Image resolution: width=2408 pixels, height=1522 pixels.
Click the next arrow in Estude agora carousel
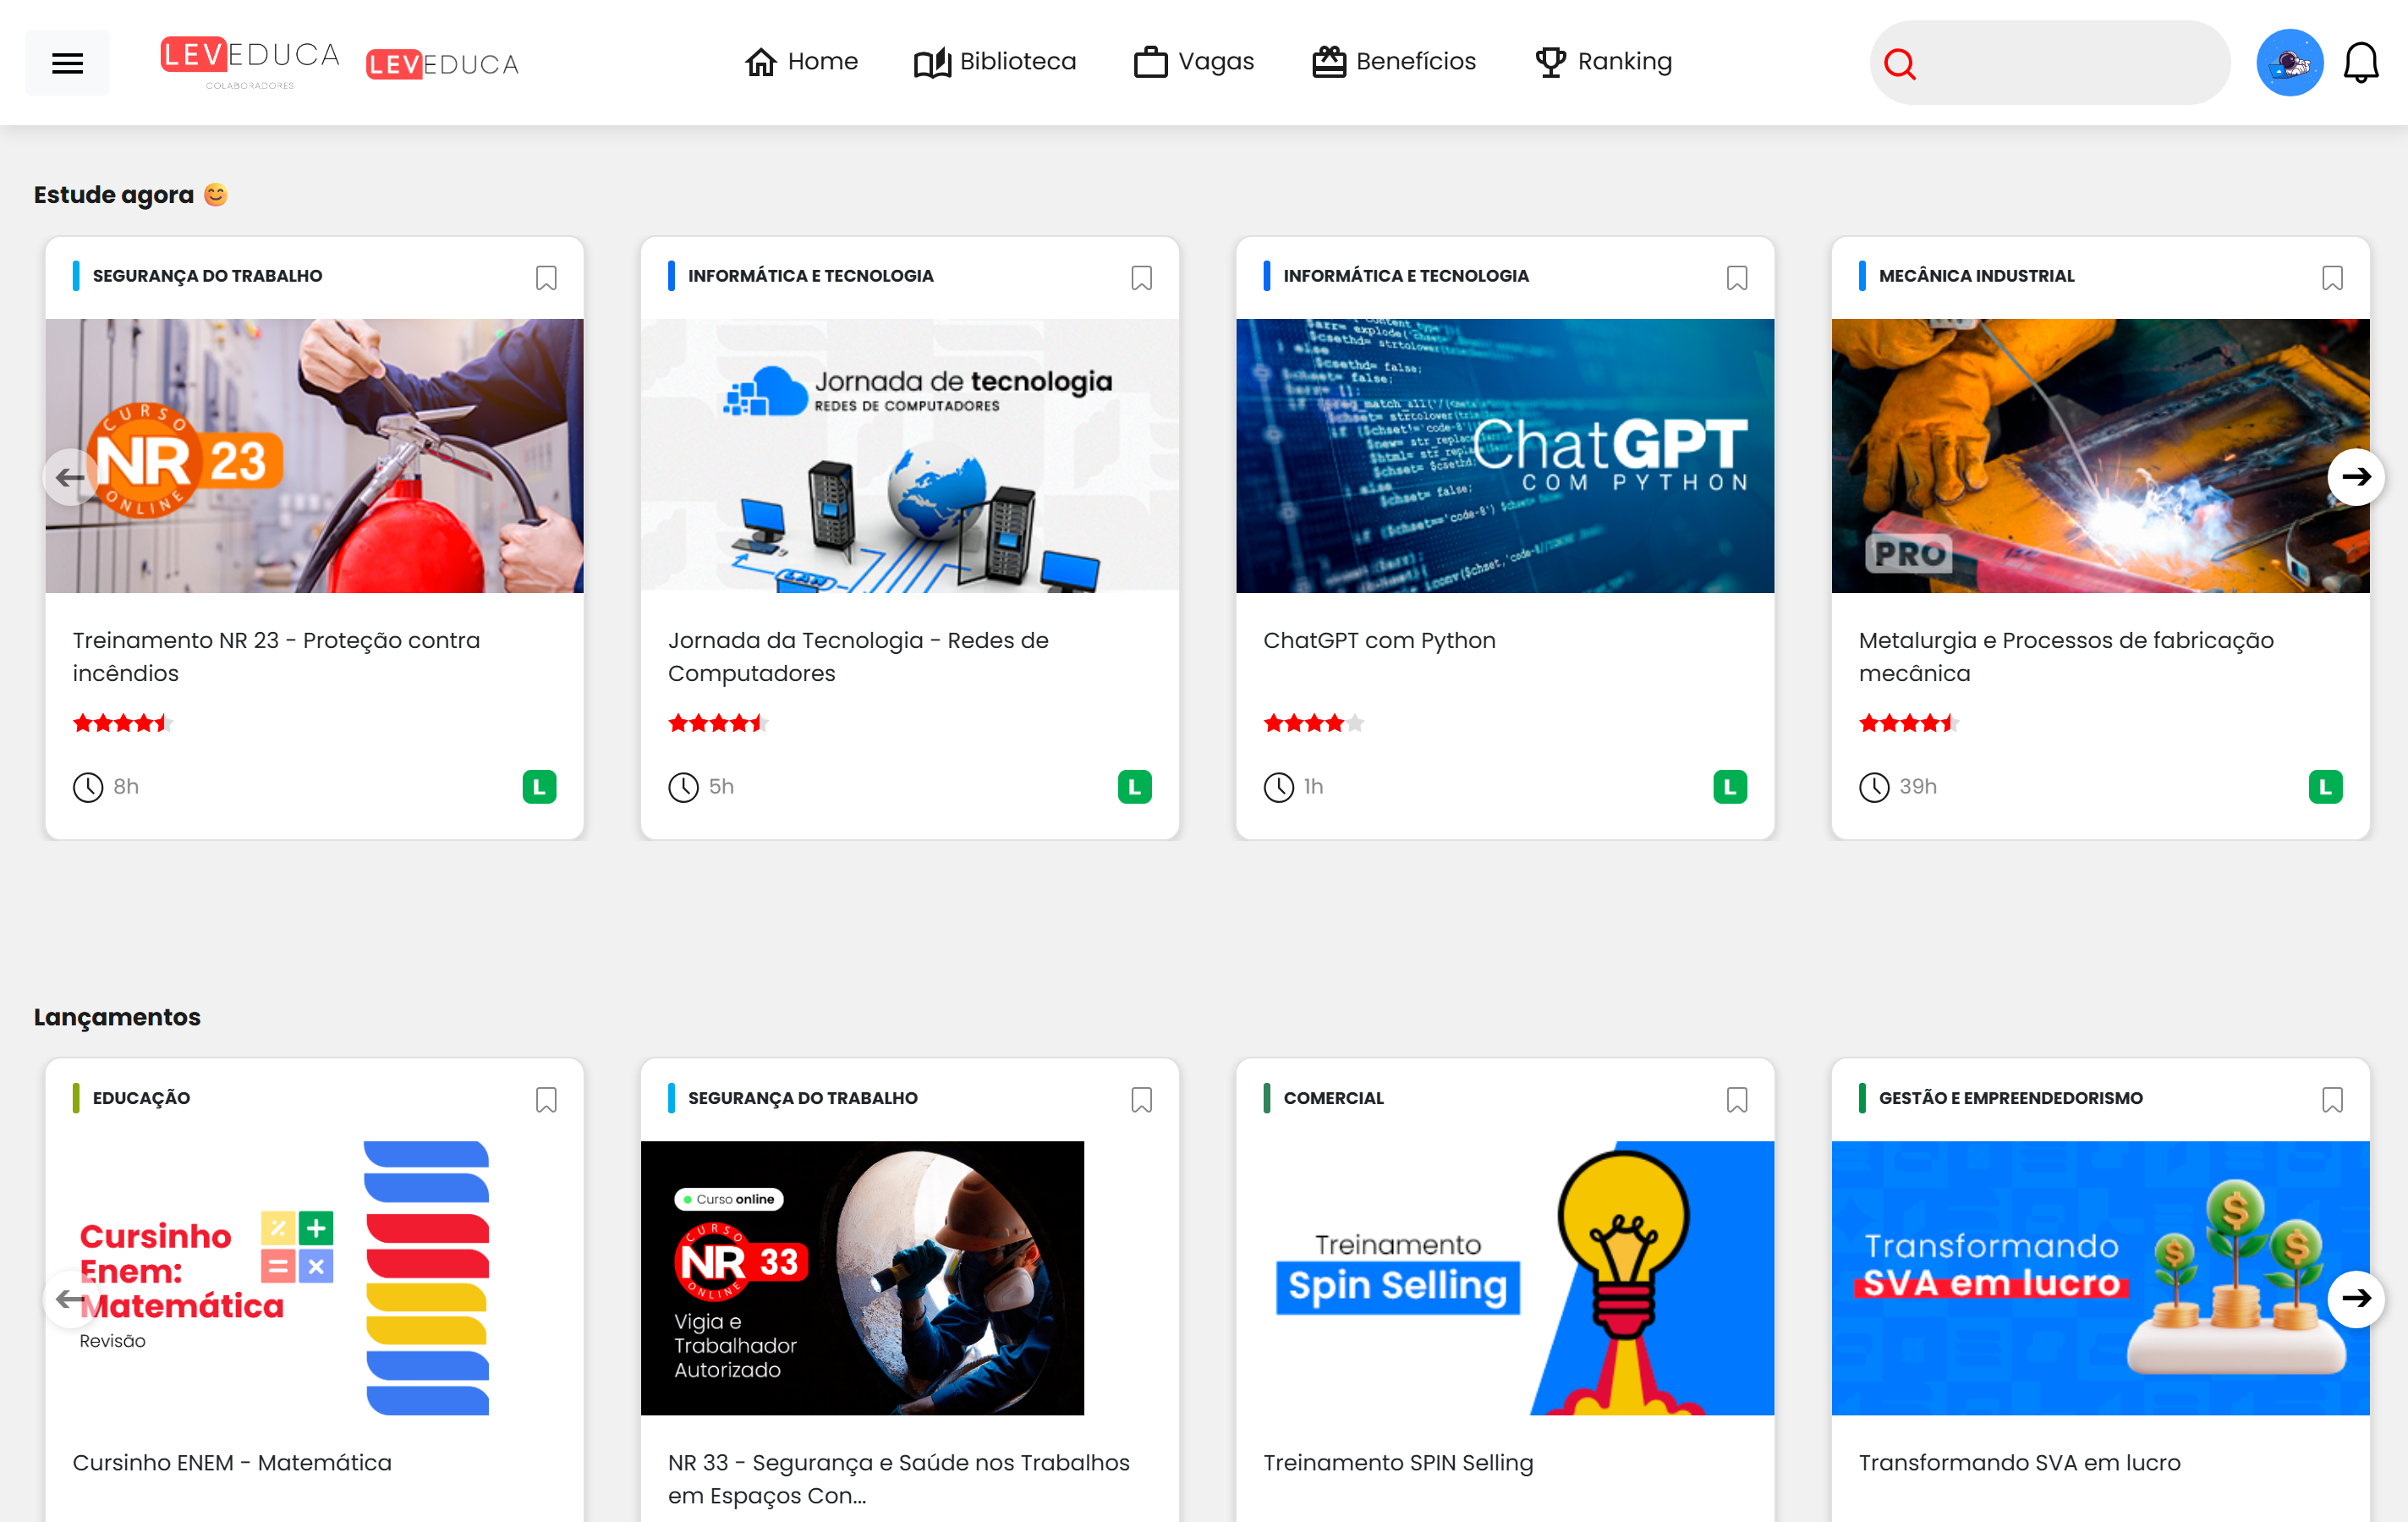coord(2356,477)
